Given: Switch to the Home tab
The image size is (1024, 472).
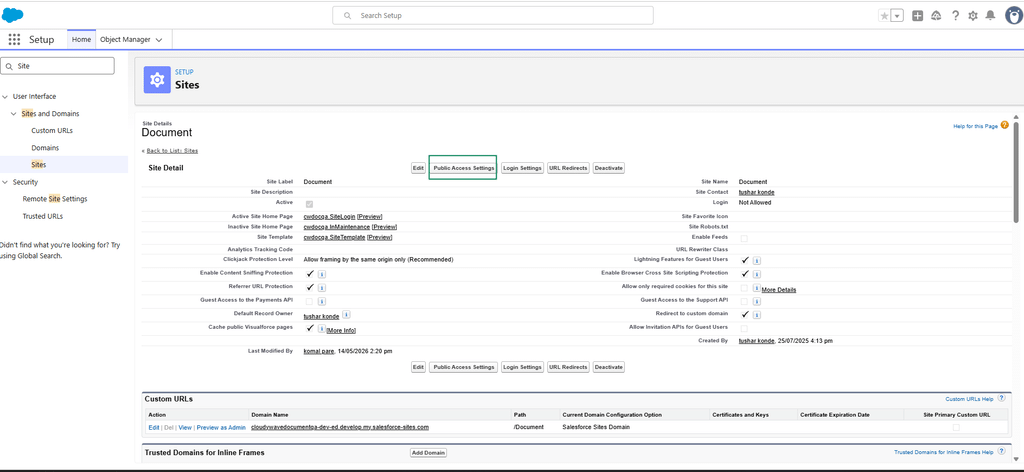Looking at the screenshot, I should point(81,39).
